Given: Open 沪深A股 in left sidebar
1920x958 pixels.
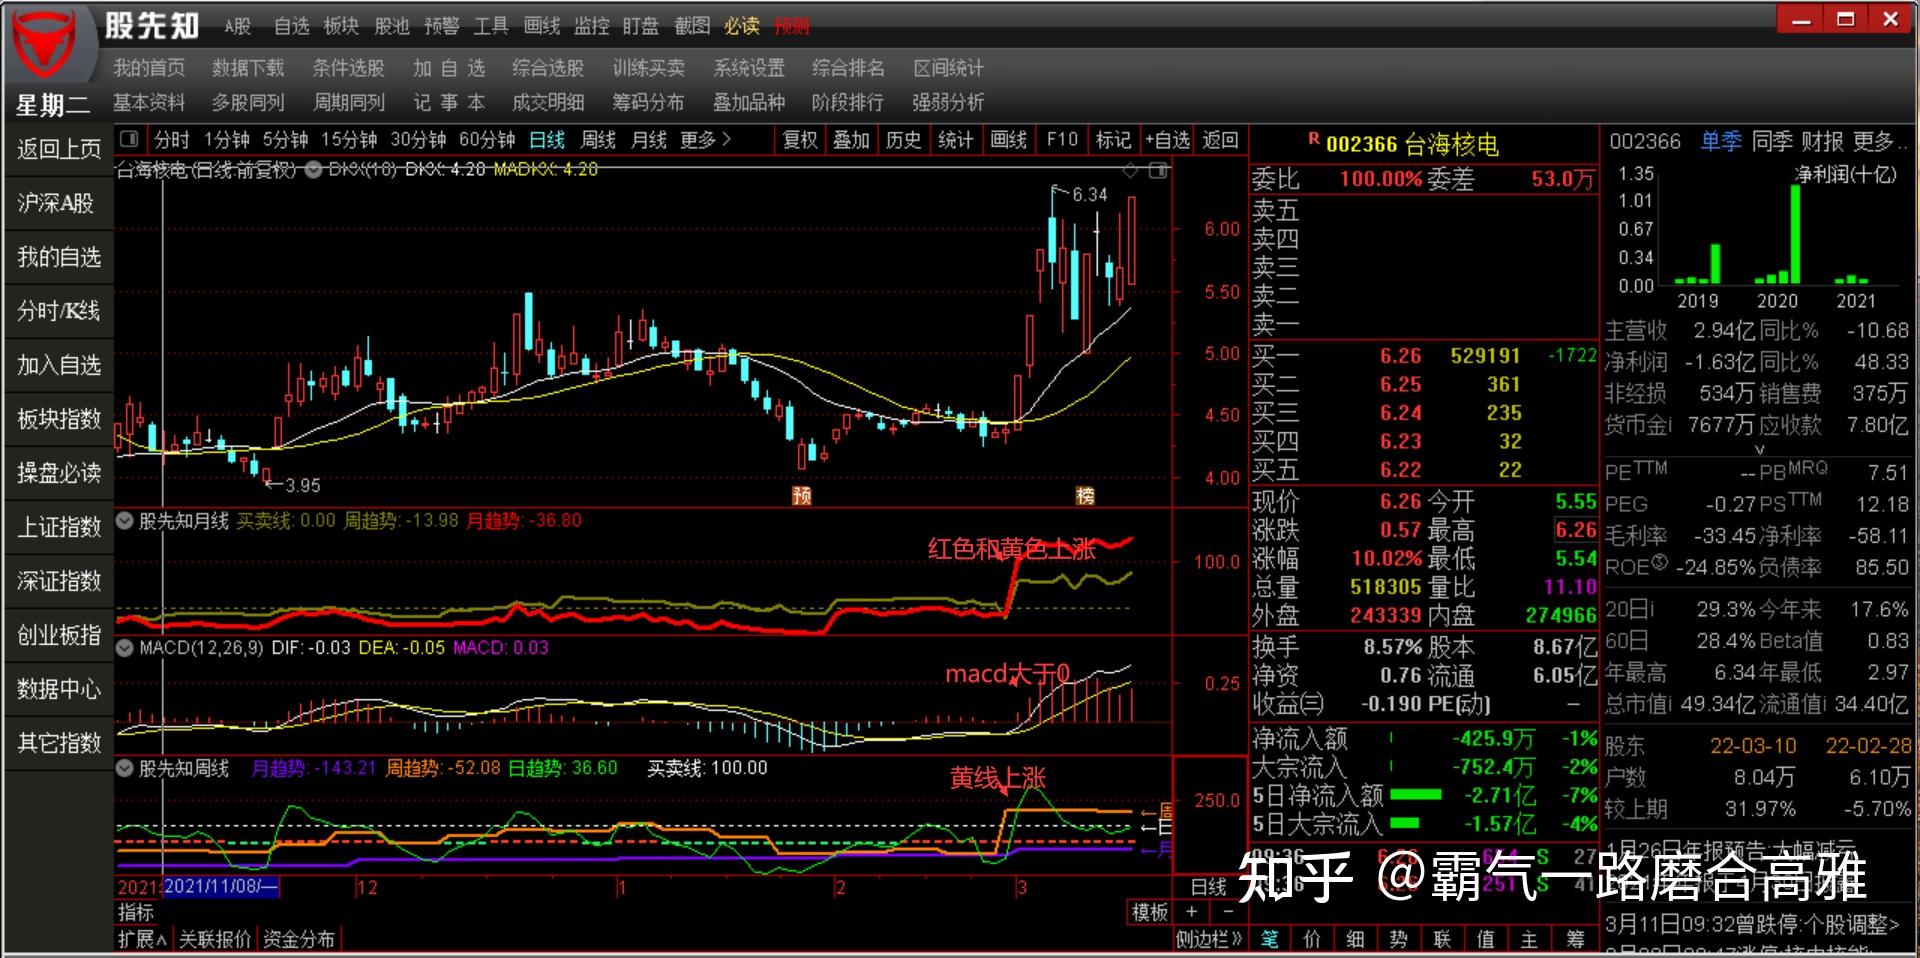Looking at the screenshot, I should [x=59, y=203].
